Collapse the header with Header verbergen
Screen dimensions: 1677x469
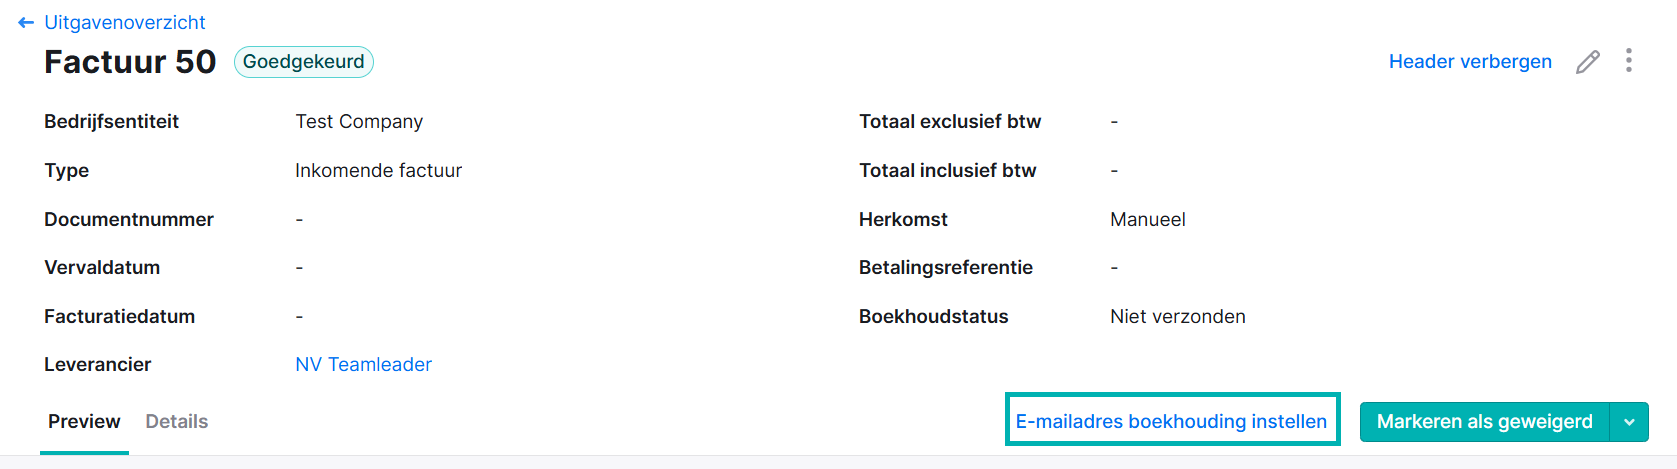pos(1470,62)
